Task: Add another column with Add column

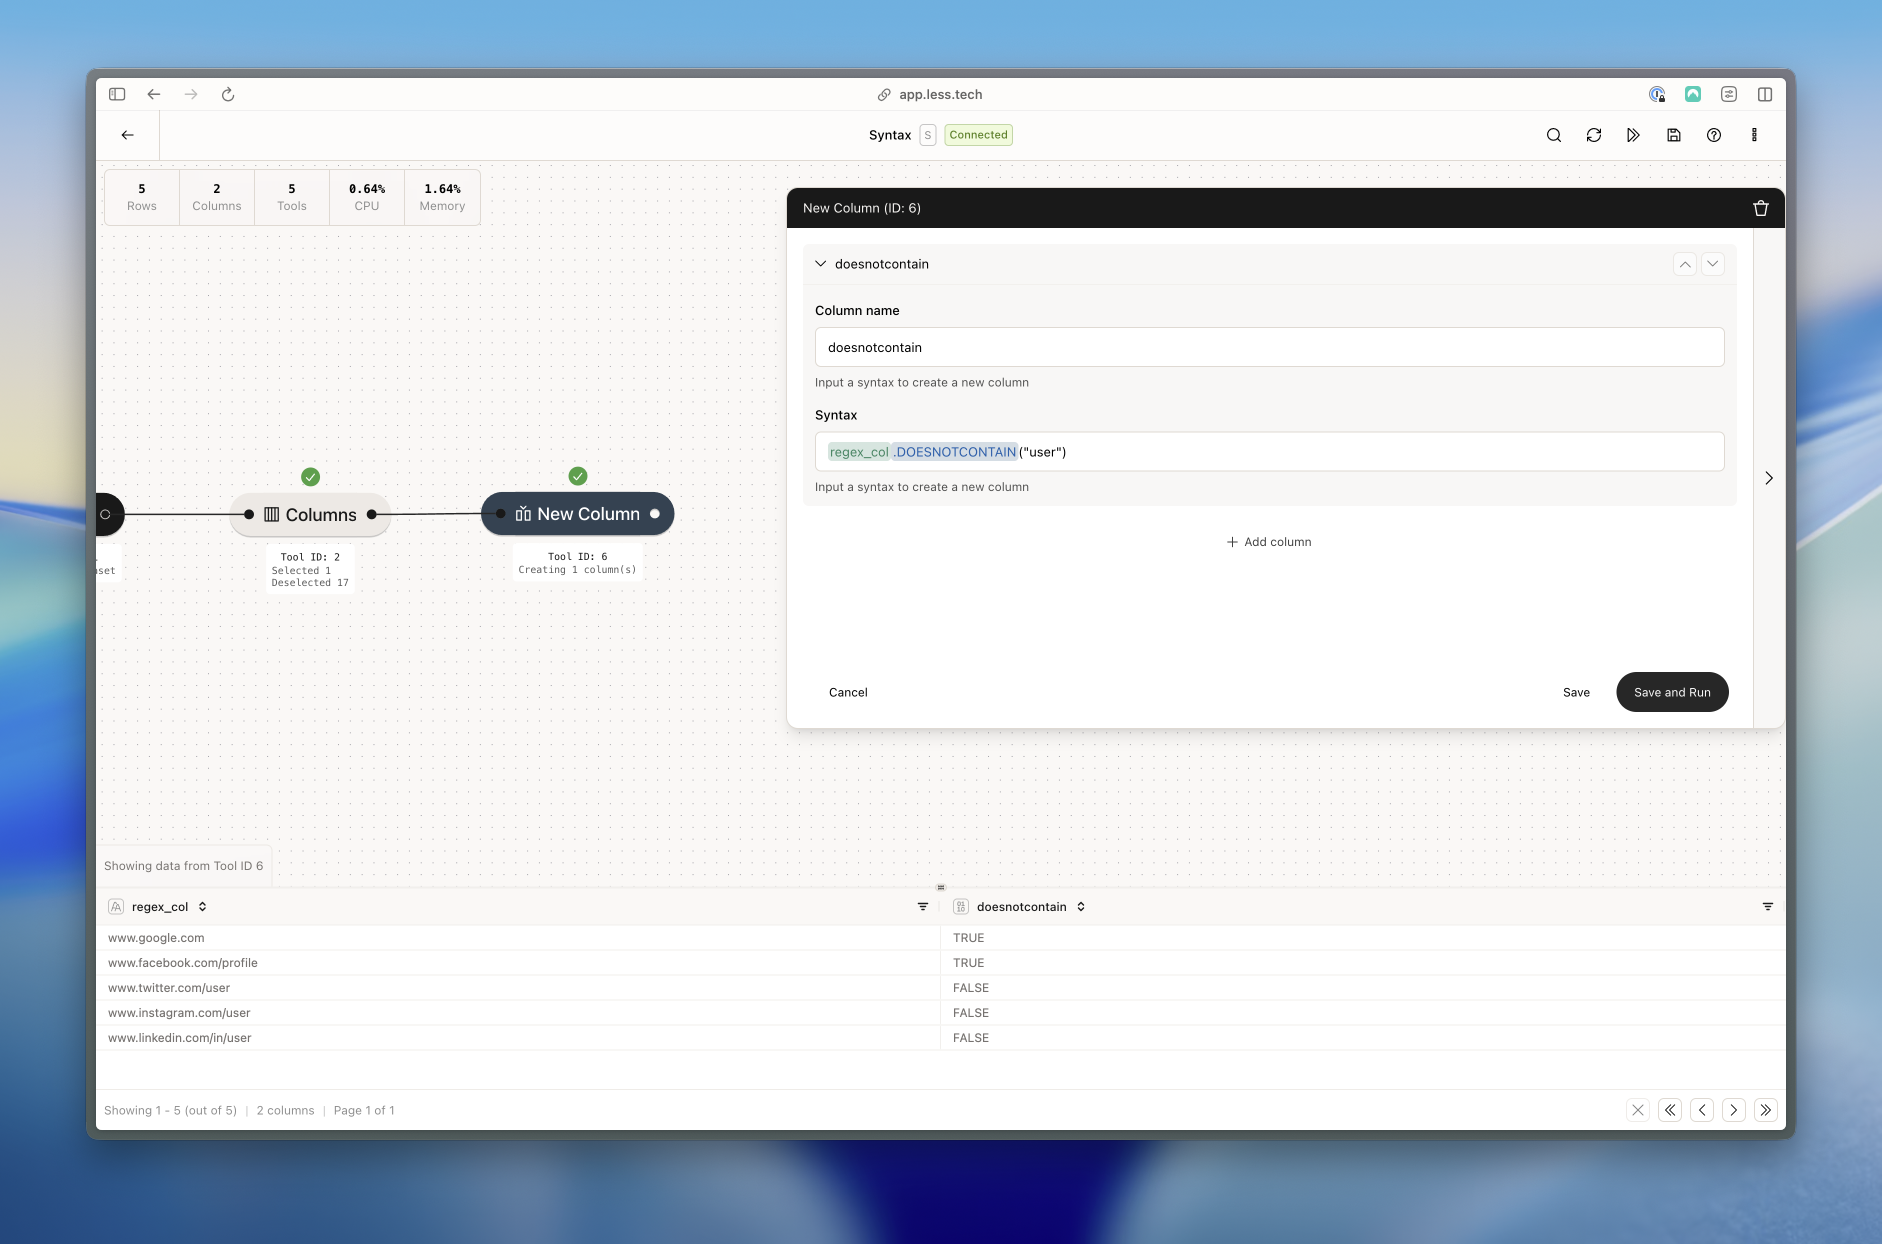Action: point(1269,542)
